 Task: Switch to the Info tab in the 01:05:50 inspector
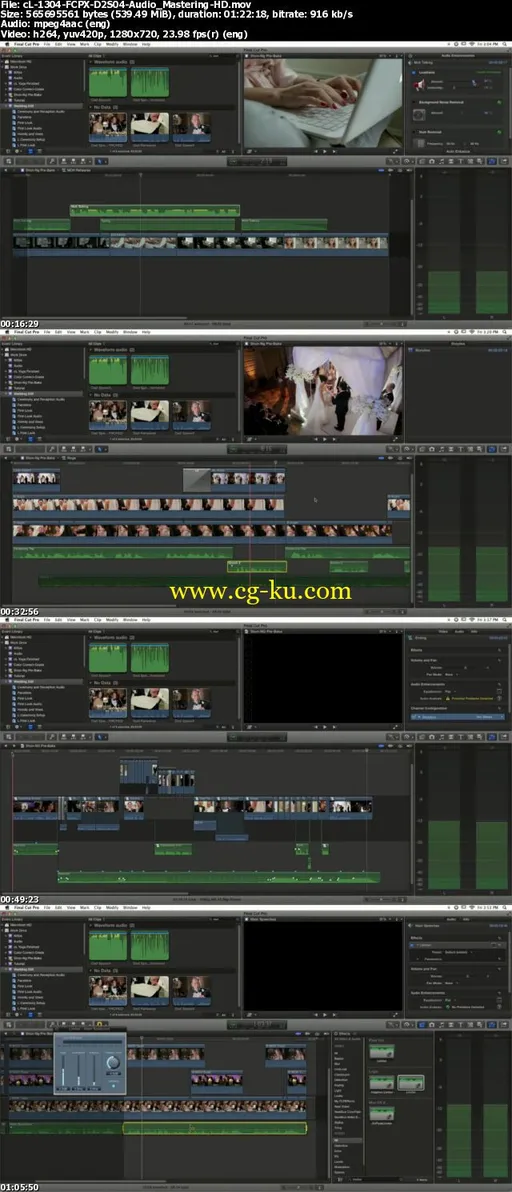coord(466,919)
